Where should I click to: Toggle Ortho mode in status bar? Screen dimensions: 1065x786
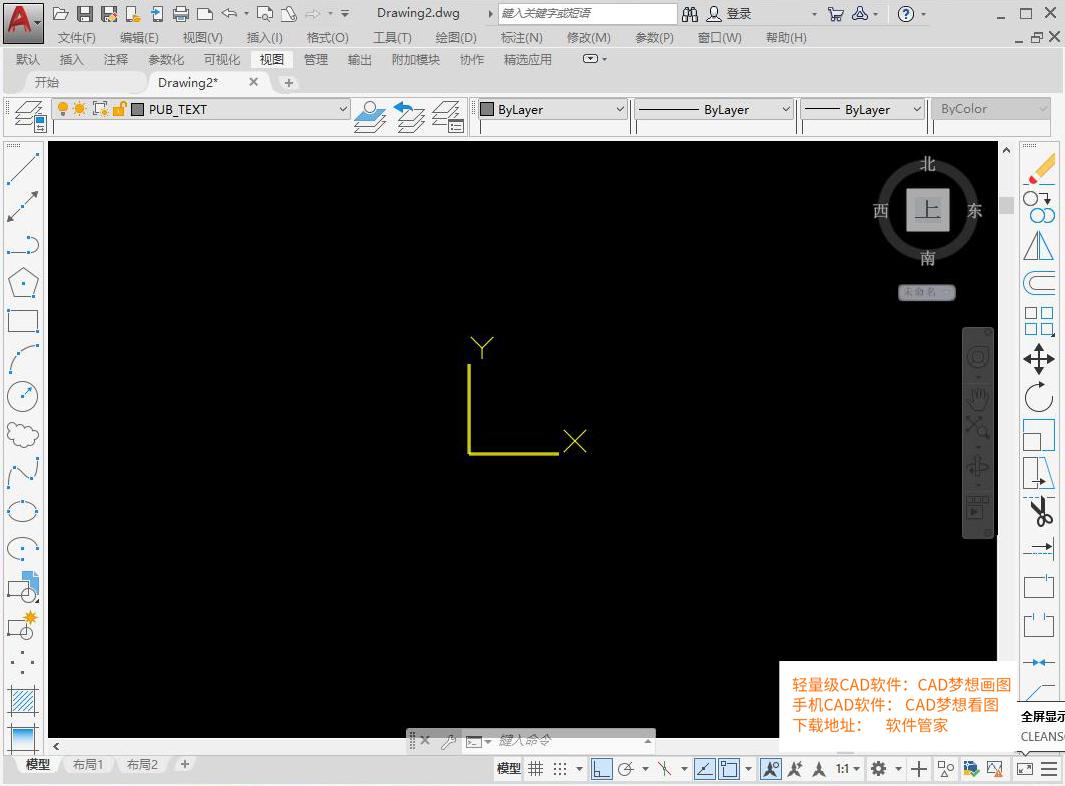coord(602,768)
